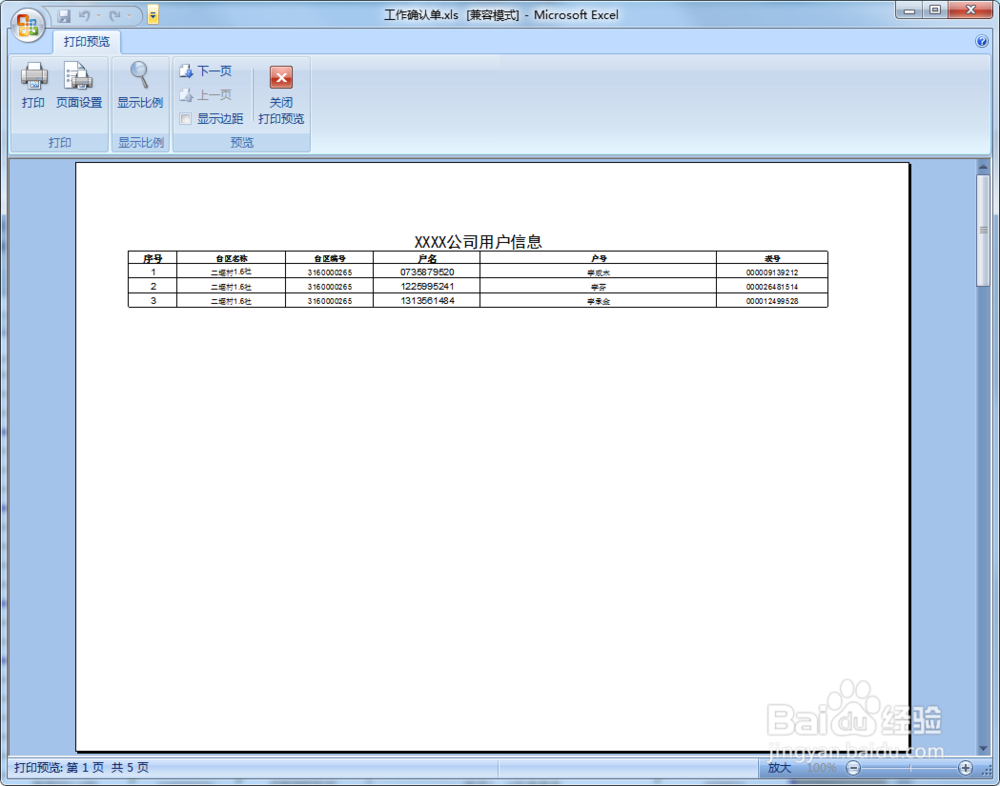Click status text 打印预览: 第 1 页 共 5 页
The width and height of the screenshot is (1000, 786).
(82, 767)
